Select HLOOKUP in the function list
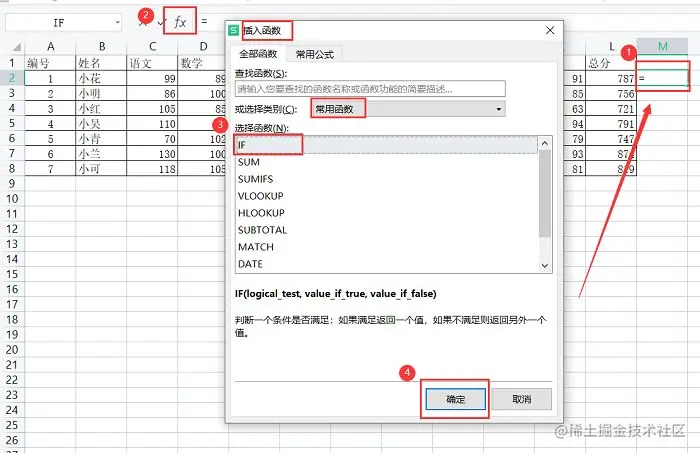The image size is (700, 453). click(x=387, y=213)
